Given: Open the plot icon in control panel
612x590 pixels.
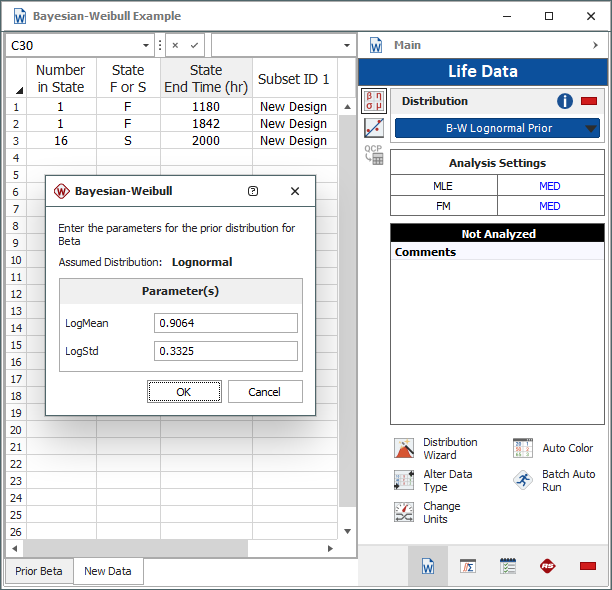Looking at the screenshot, I should pyautogui.click(x=374, y=127).
